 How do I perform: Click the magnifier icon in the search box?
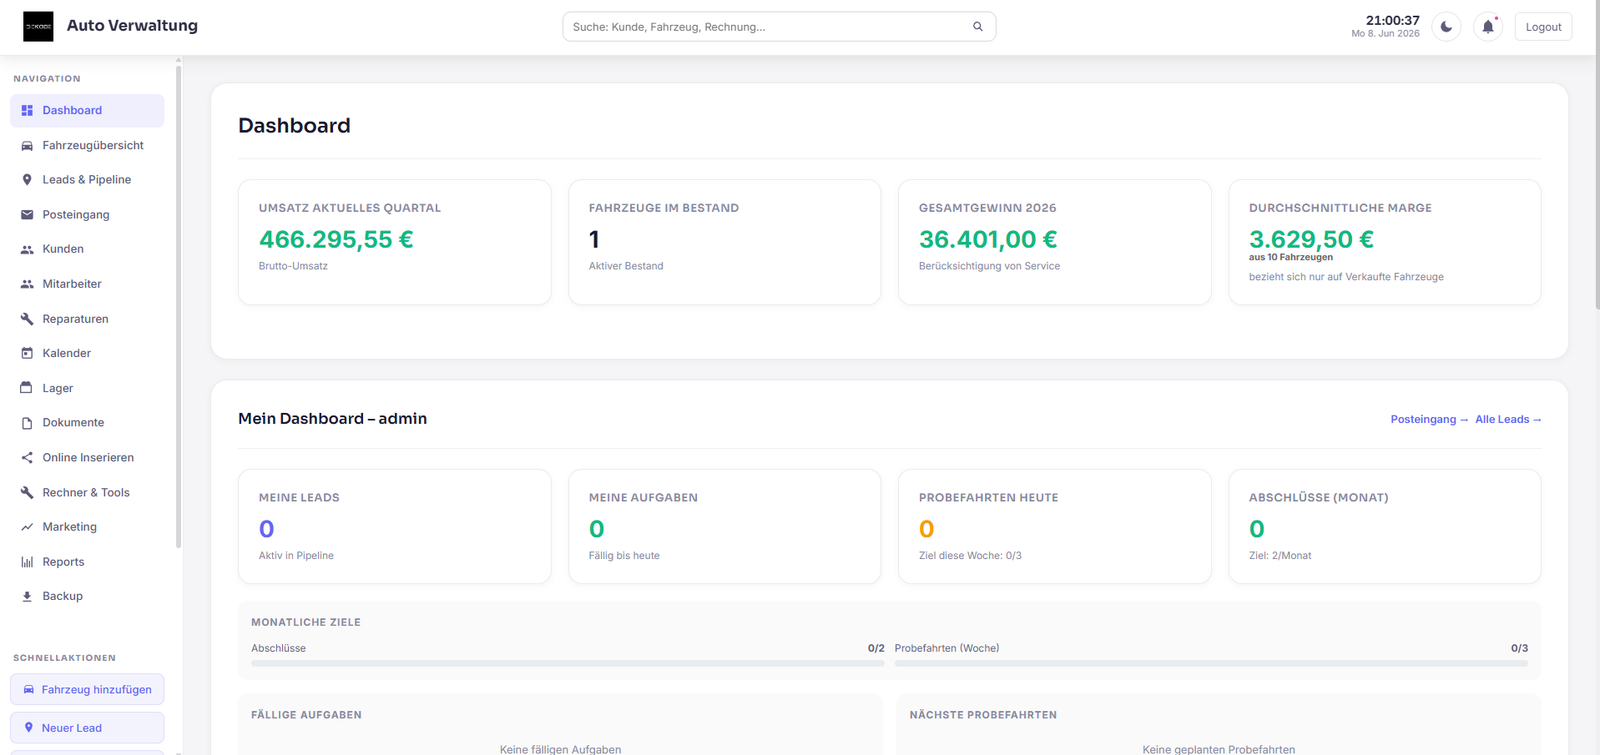click(978, 27)
